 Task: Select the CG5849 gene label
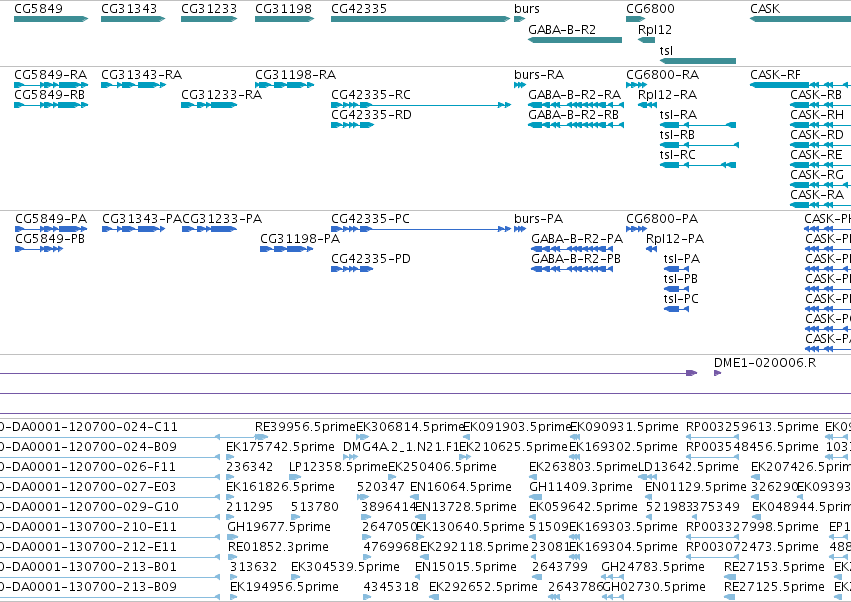(39, 9)
